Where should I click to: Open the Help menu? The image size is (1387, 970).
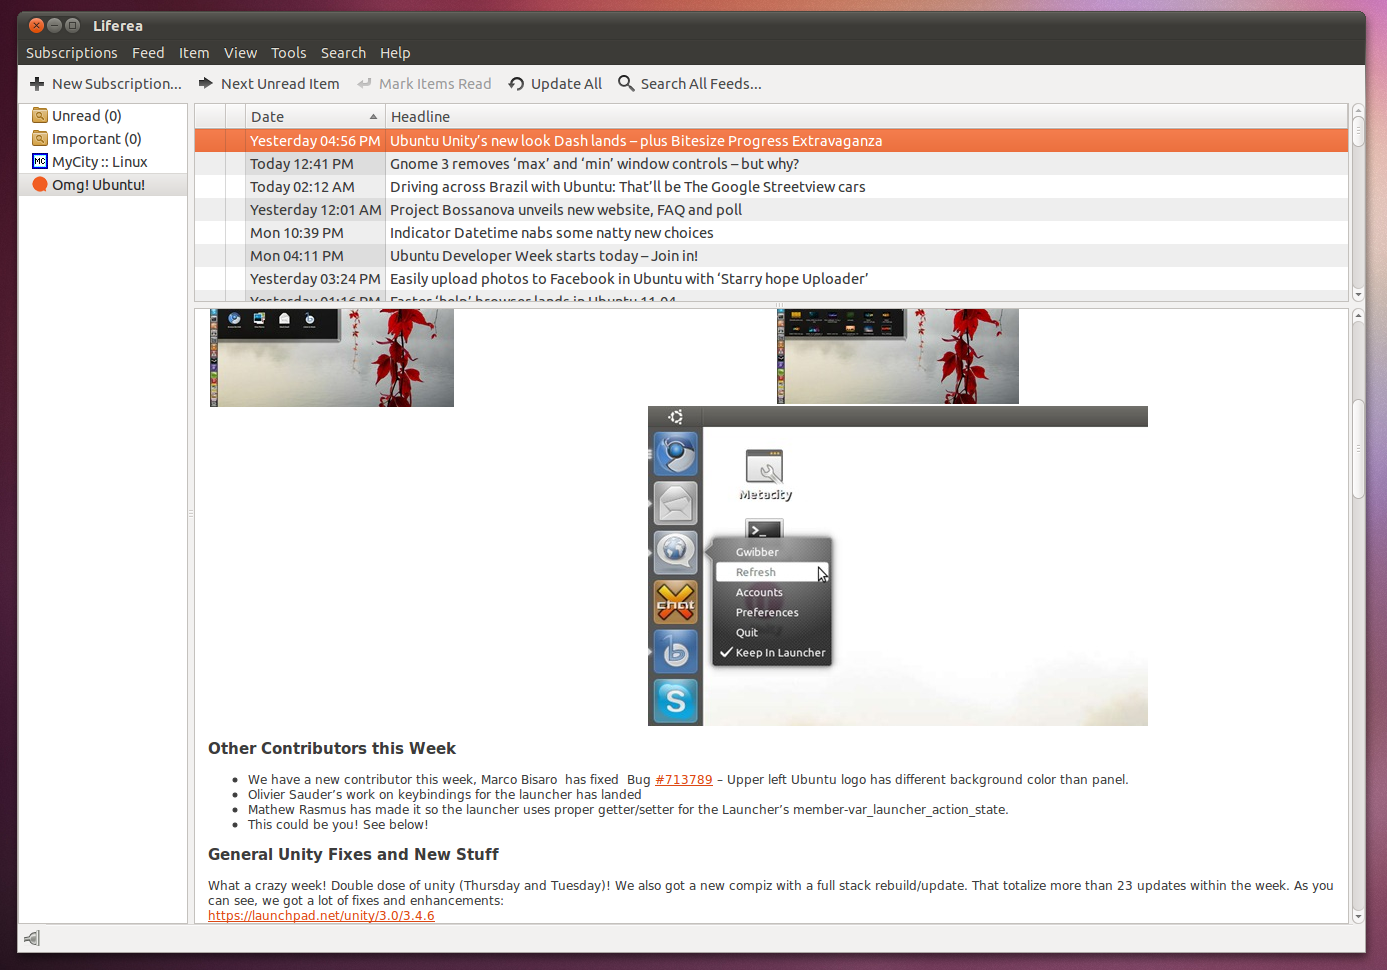pos(395,53)
